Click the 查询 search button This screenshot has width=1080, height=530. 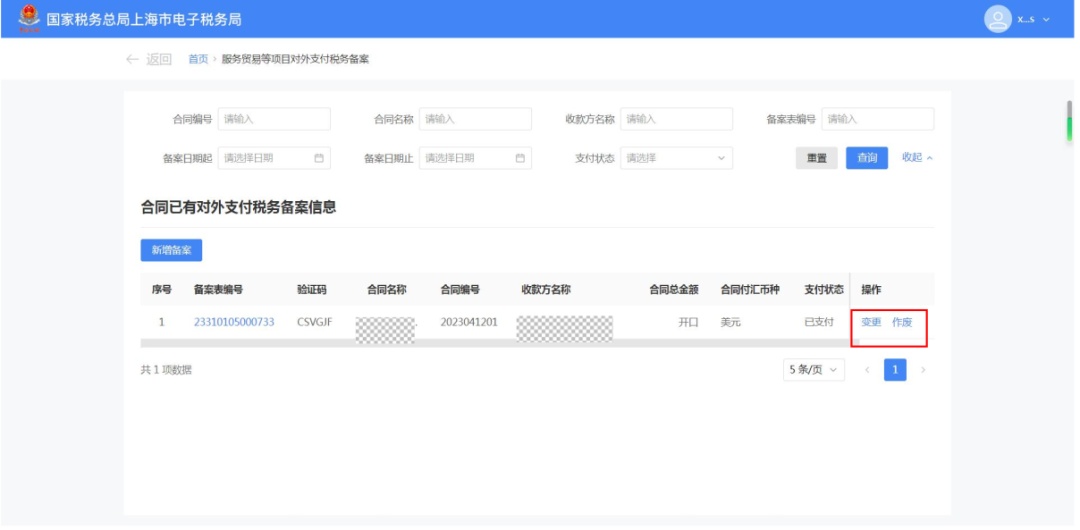pos(867,158)
